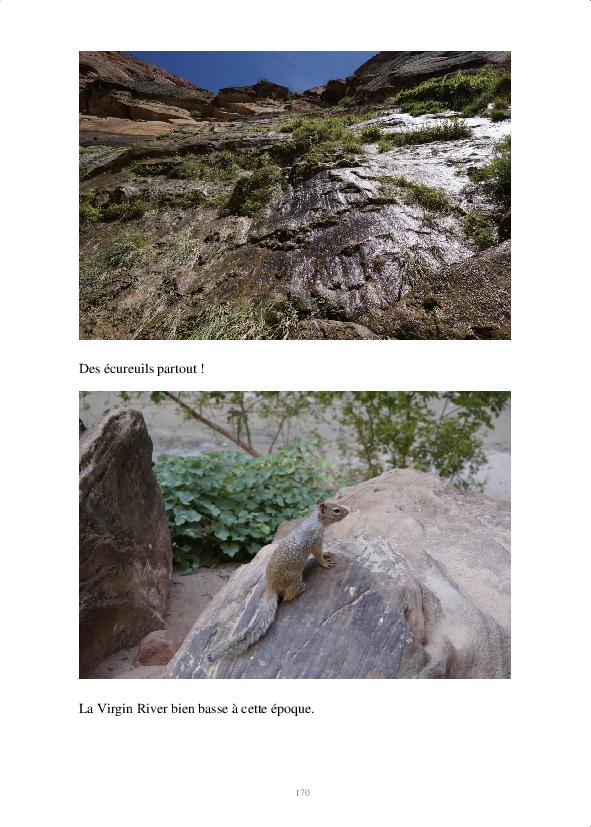Screen dimensions: 591x827
Task: Select the squirrel on rock photo
Action: [295, 535]
